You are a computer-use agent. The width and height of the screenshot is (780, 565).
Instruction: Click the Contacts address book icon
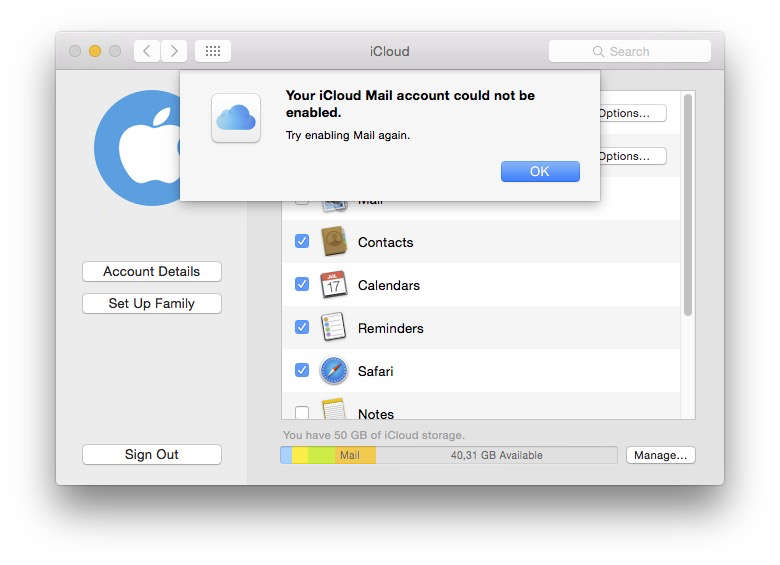pos(334,241)
